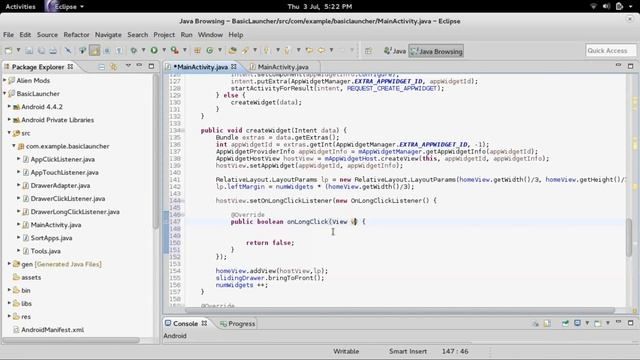The width and height of the screenshot is (640, 360).
Task: Open the Project menu
Action: [x=164, y=35]
